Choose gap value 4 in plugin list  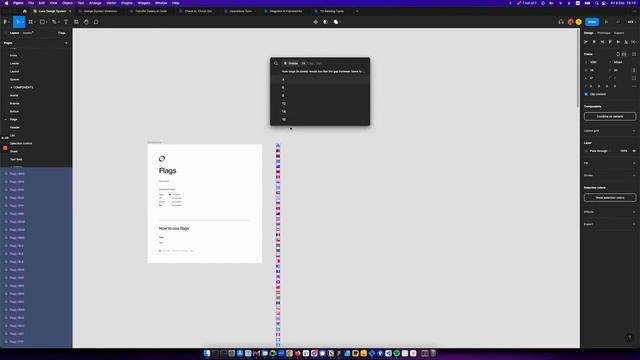pyautogui.click(x=320, y=80)
